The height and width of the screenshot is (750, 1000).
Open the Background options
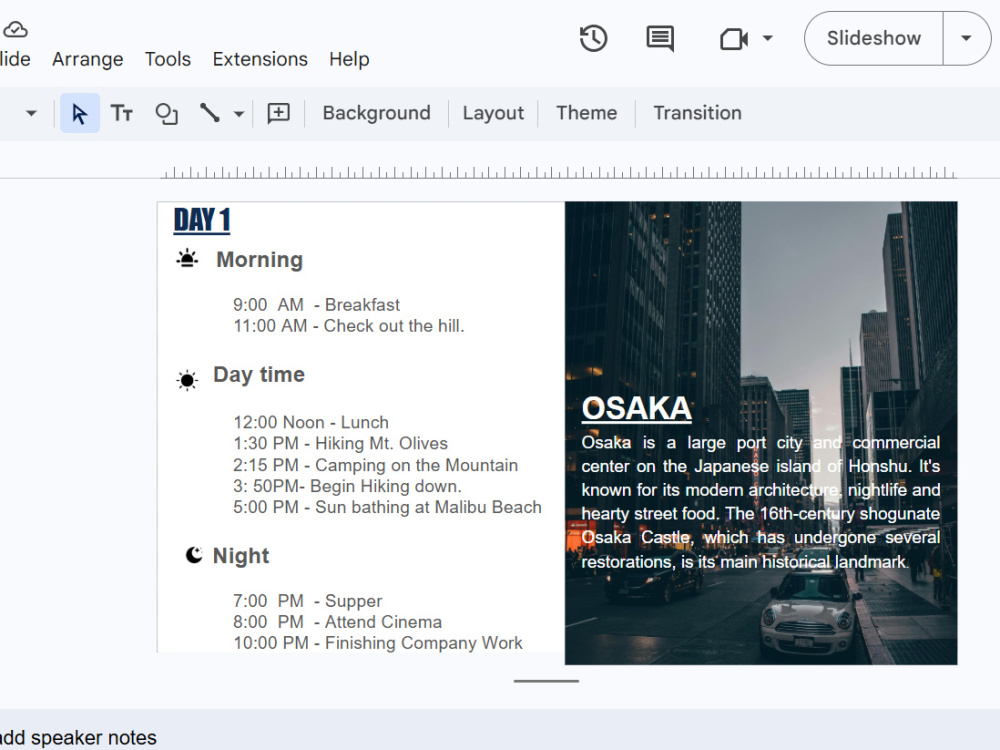[376, 113]
